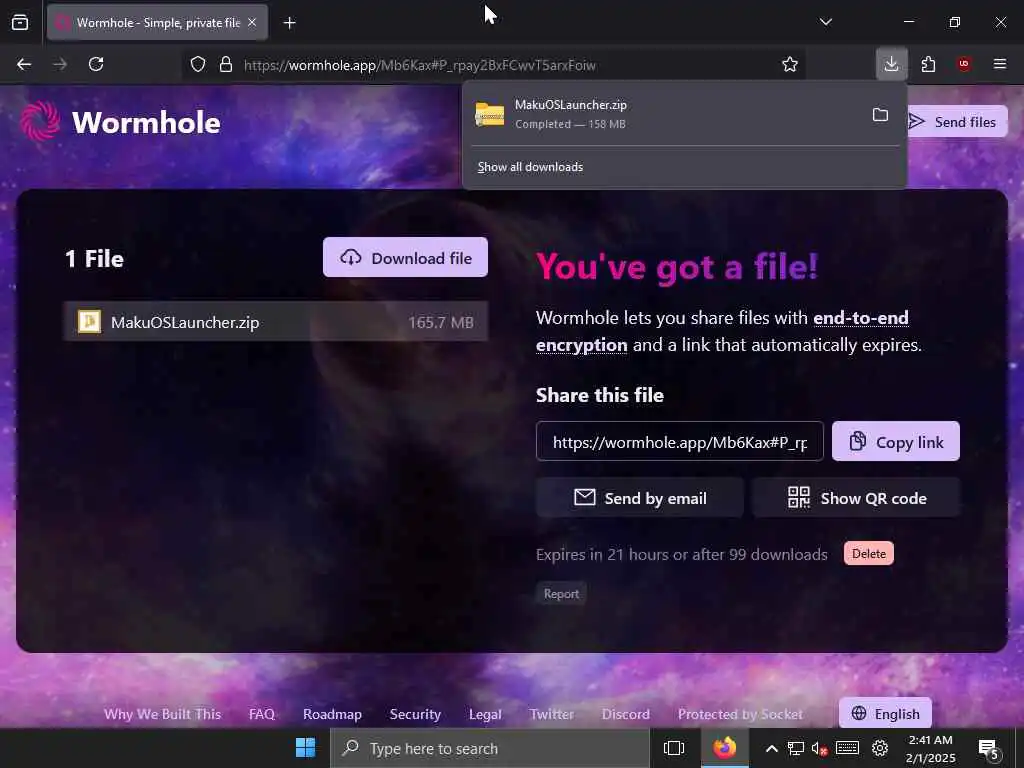Open a new browser tab
Image resolution: width=1024 pixels, height=768 pixels.
pos(289,23)
